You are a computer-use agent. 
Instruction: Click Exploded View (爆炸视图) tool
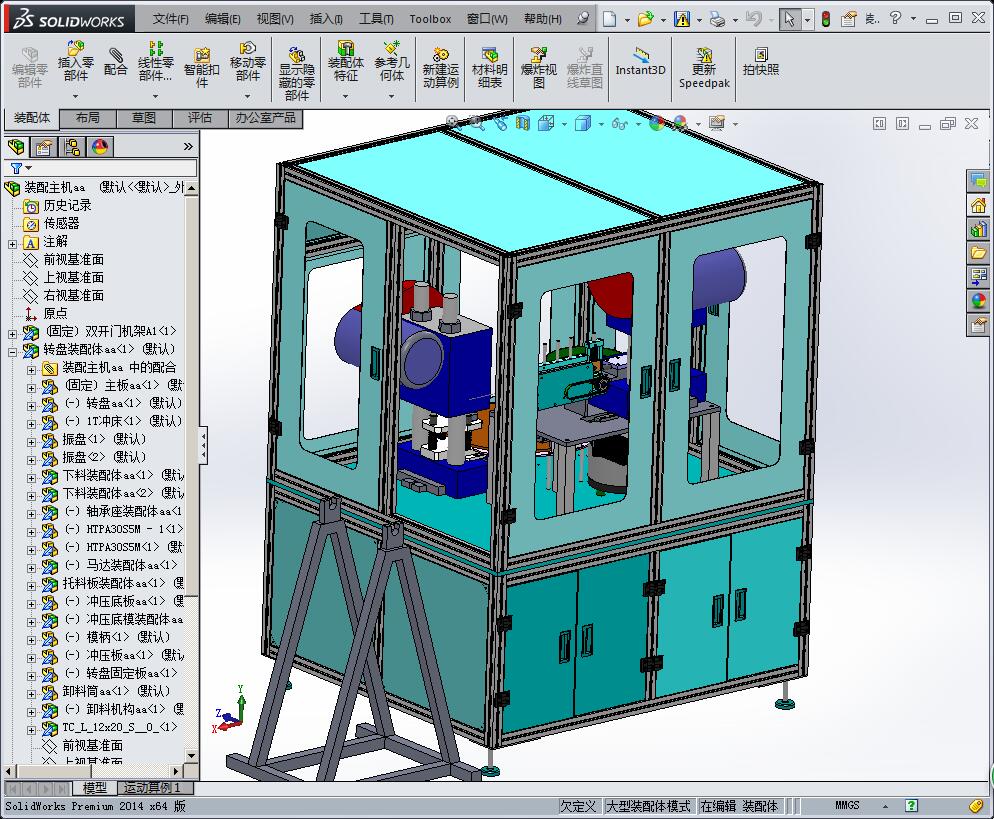coord(538,68)
